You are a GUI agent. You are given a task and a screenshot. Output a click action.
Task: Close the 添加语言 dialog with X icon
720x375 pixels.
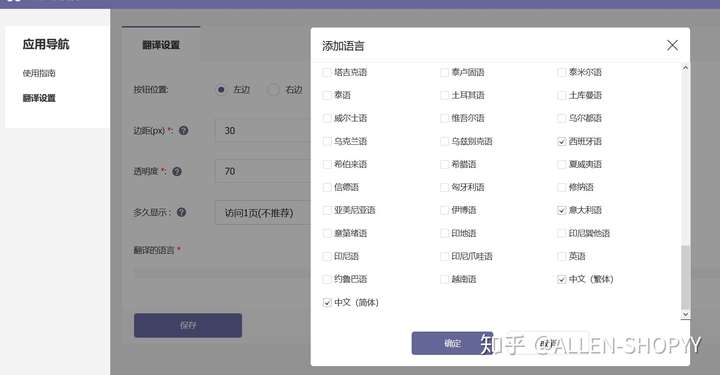[x=672, y=45]
